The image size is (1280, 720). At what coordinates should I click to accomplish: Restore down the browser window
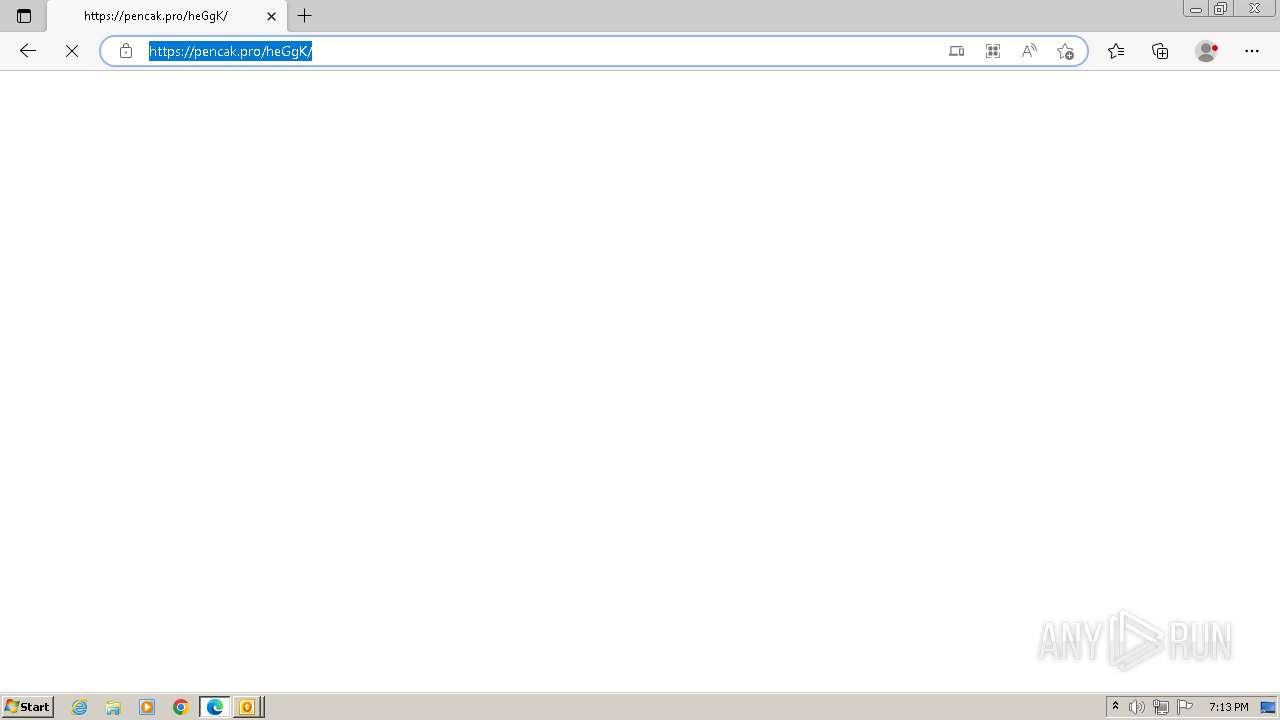pyautogui.click(x=1221, y=9)
